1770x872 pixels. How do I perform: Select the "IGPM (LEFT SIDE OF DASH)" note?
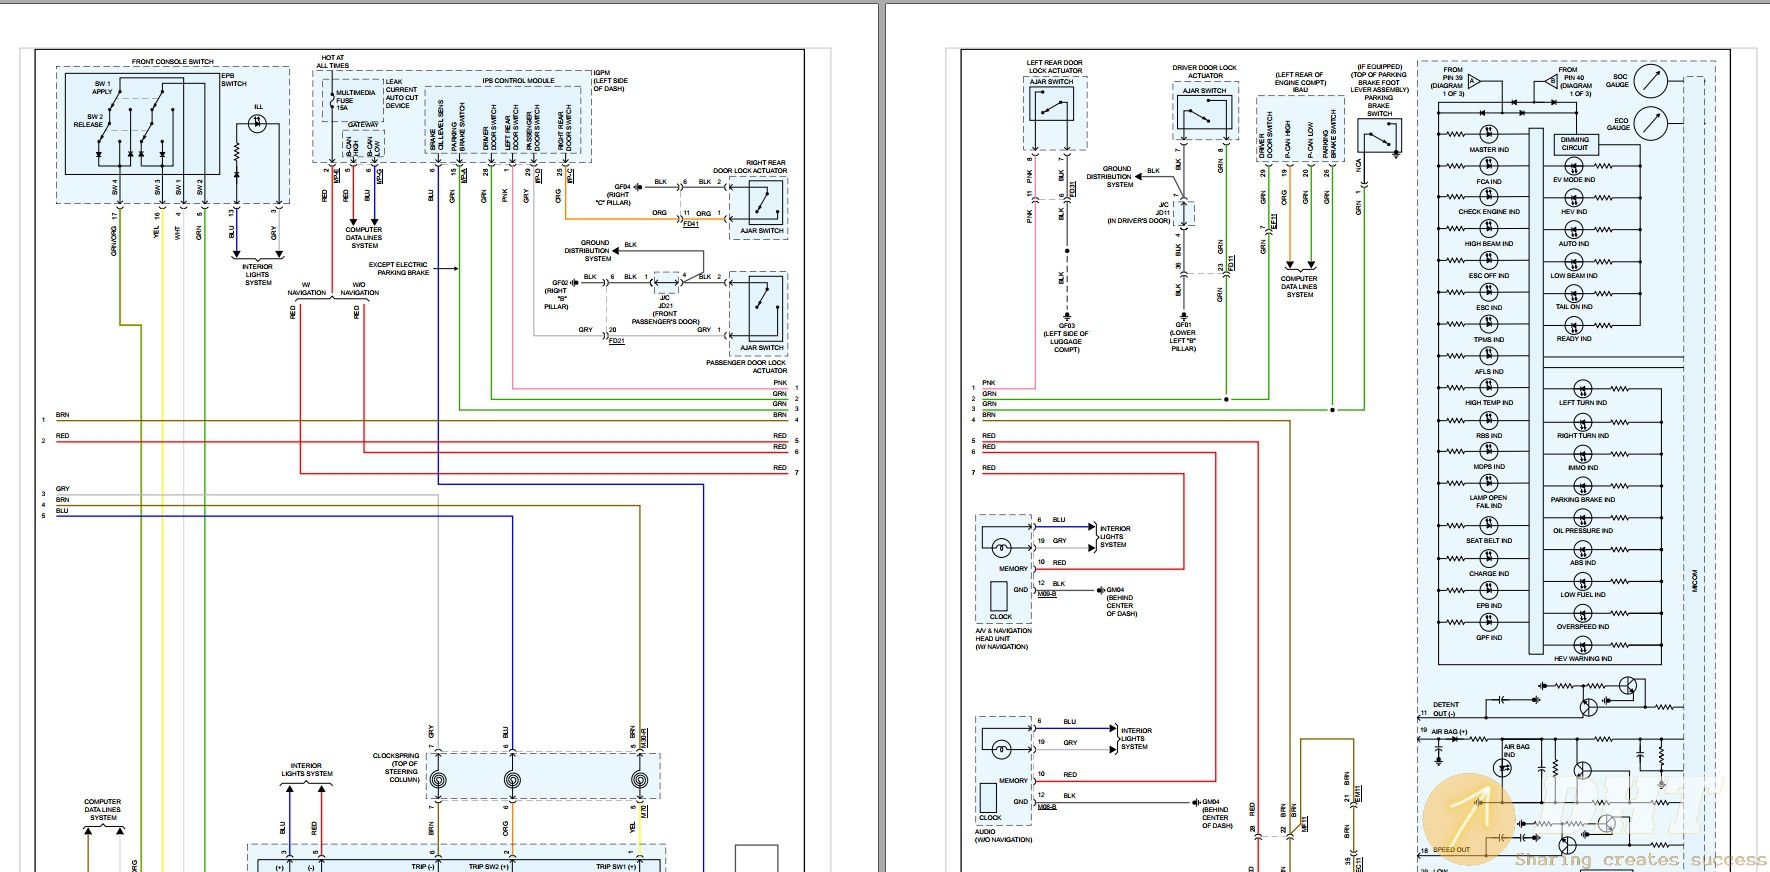click(609, 81)
